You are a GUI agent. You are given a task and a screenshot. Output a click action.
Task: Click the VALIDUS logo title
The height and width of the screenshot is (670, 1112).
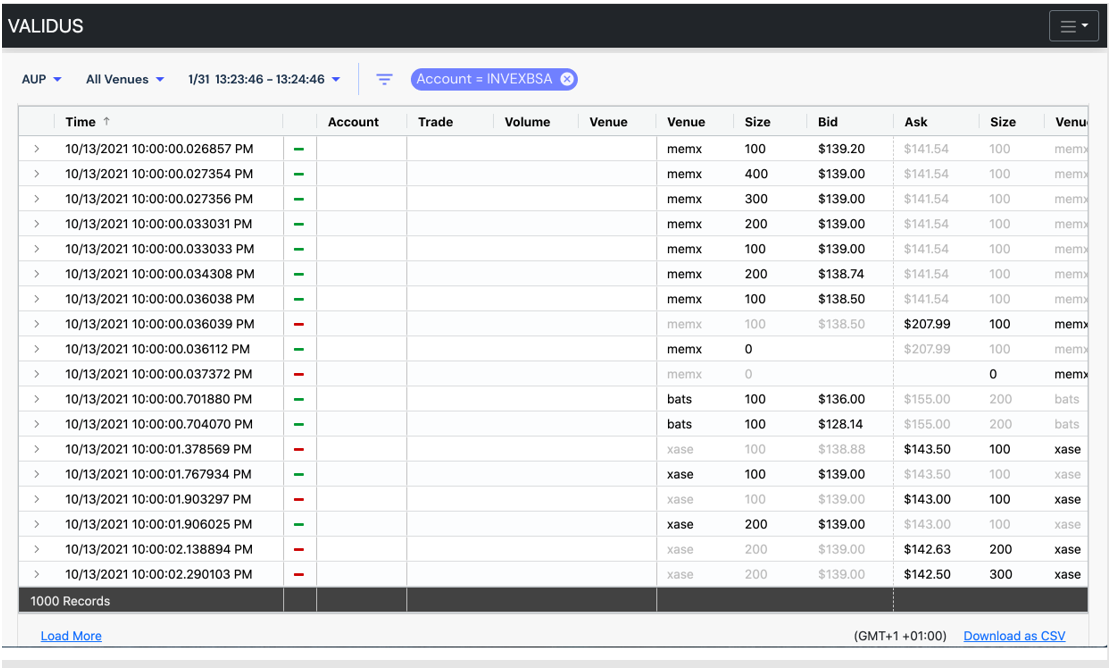(45, 26)
